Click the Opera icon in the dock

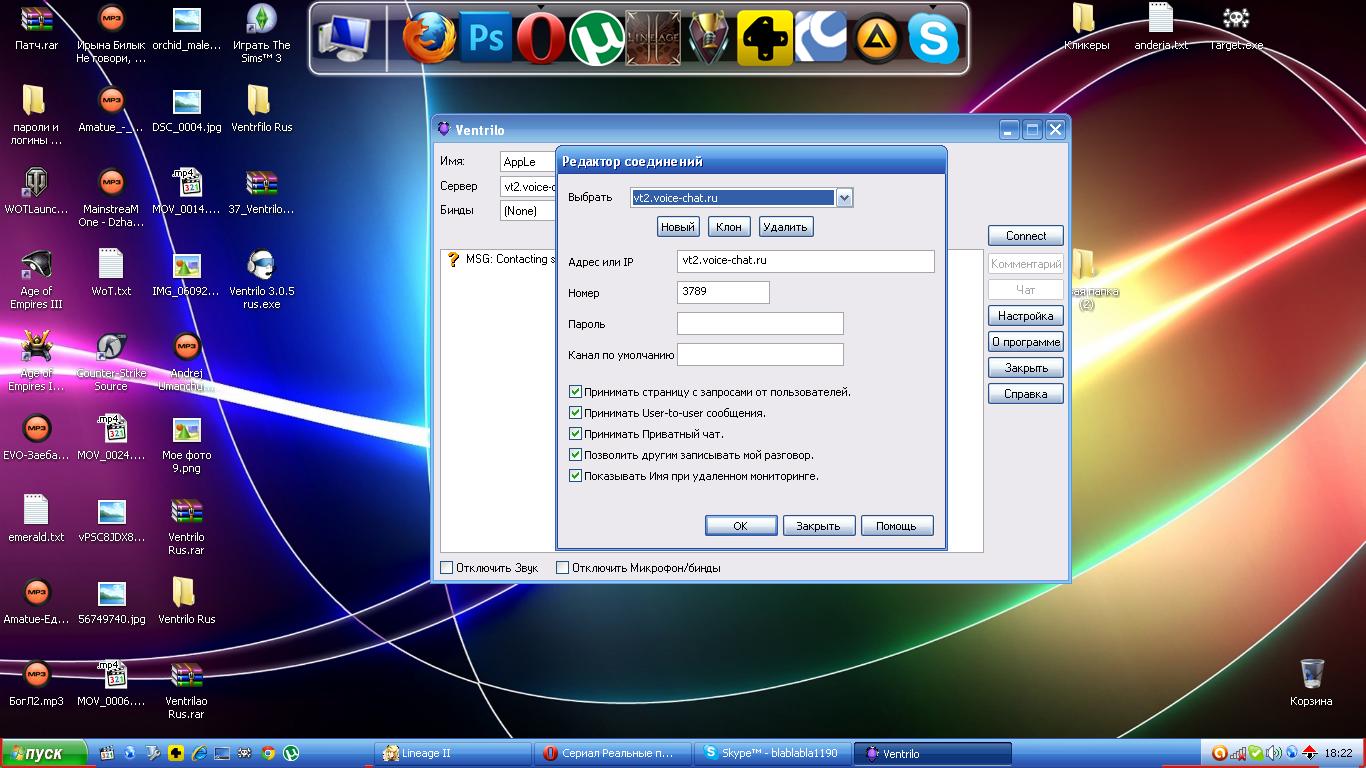540,39
